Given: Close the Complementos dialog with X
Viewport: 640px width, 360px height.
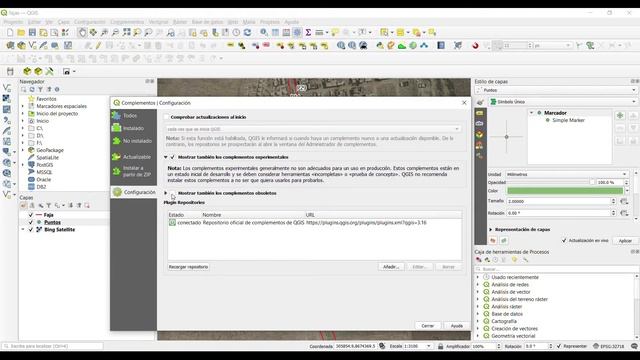Looking at the screenshot, I should tap(464, 103).
